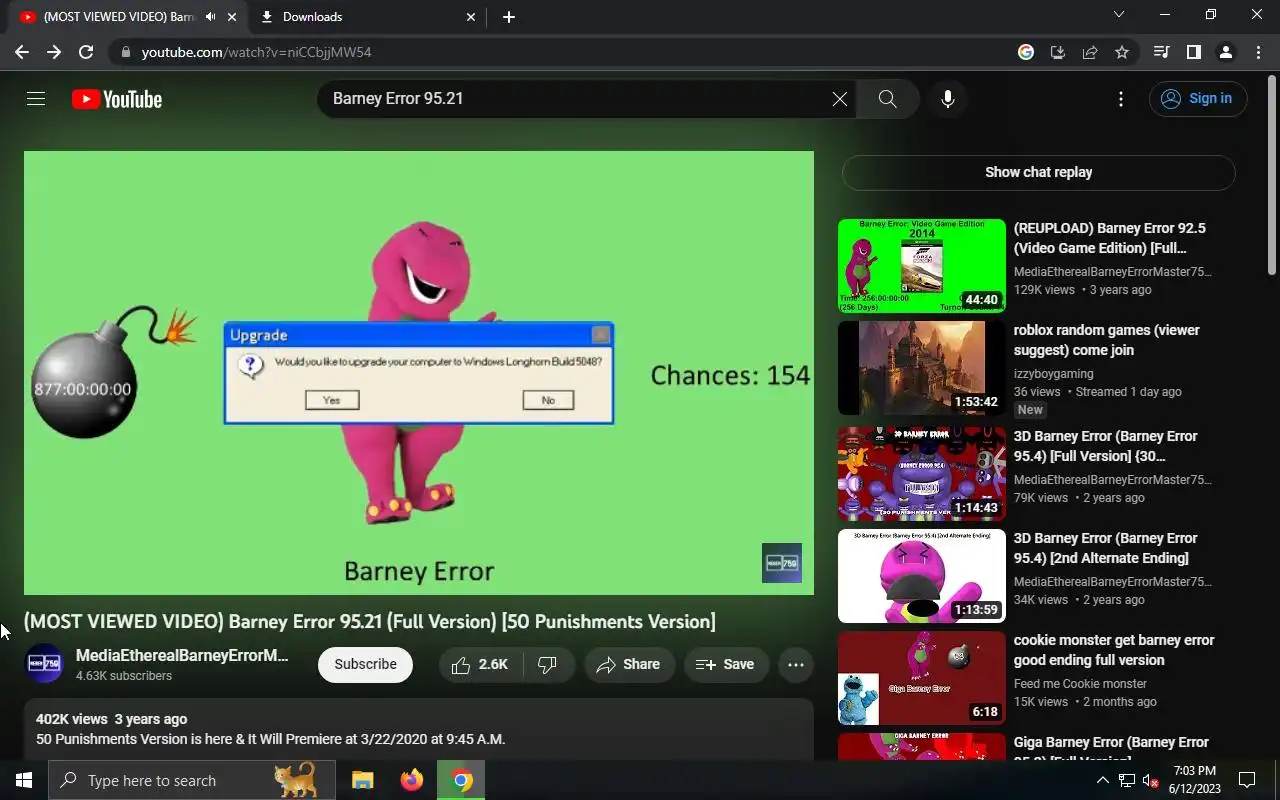Click the magnifier search button

pos(887,99)
